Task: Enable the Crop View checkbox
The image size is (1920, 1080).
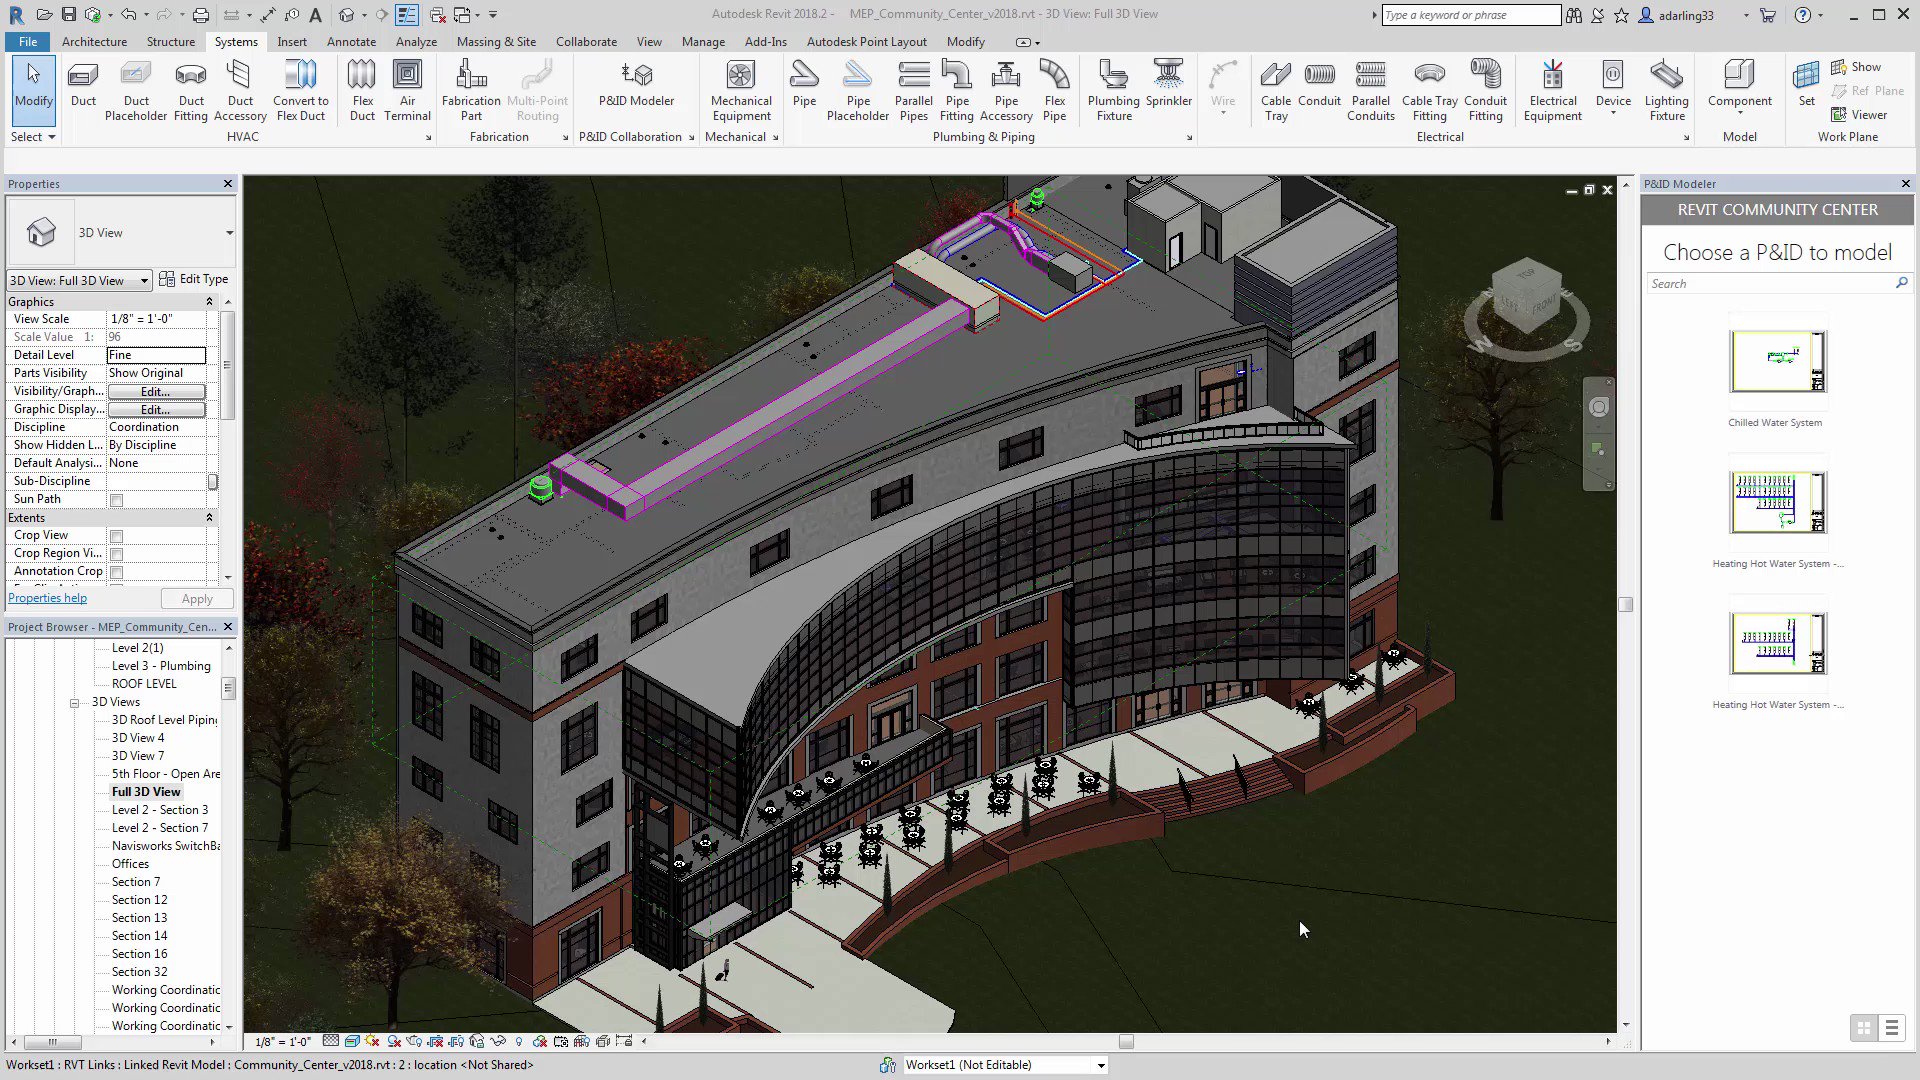Action: [116, 536]
